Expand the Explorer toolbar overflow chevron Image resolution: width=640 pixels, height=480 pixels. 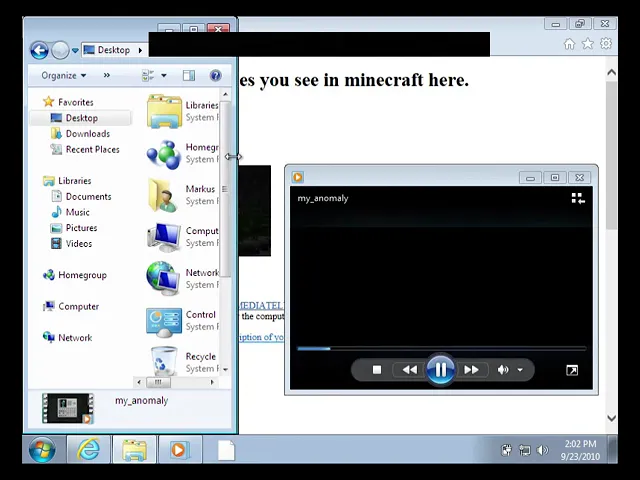coord(107,75)
